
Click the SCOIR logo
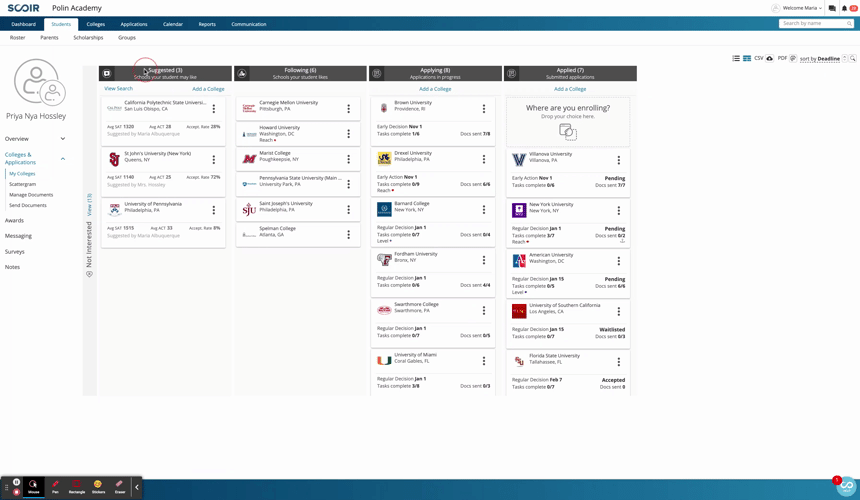click(24, 8)
